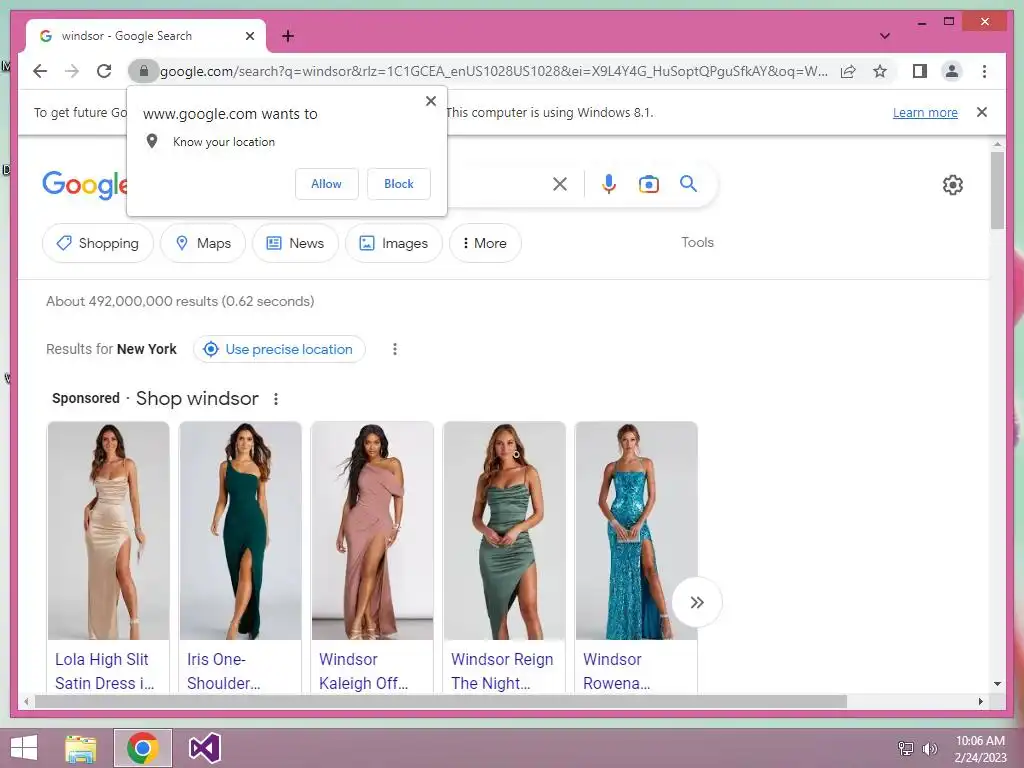View the Windsor Kaleigh dress image
Viewport: 1024px width, 768px height.
point(372,530)
